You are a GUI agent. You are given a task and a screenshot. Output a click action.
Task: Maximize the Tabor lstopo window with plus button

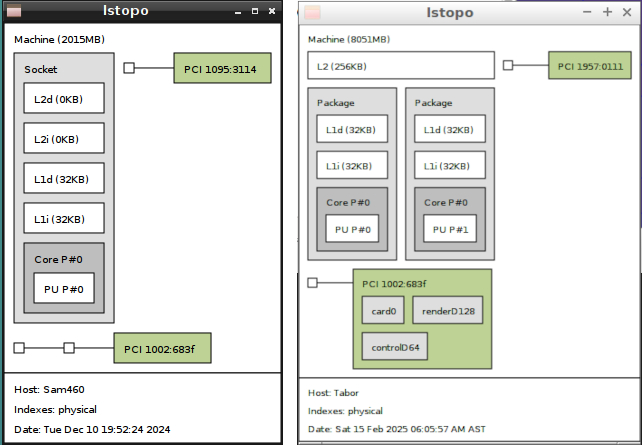[x=607, y=12]
